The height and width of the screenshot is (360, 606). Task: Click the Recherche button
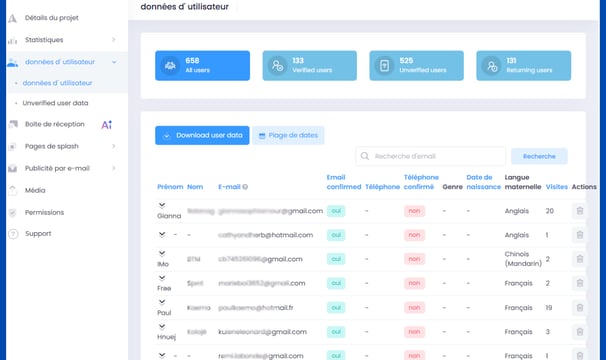coord(539,156)
